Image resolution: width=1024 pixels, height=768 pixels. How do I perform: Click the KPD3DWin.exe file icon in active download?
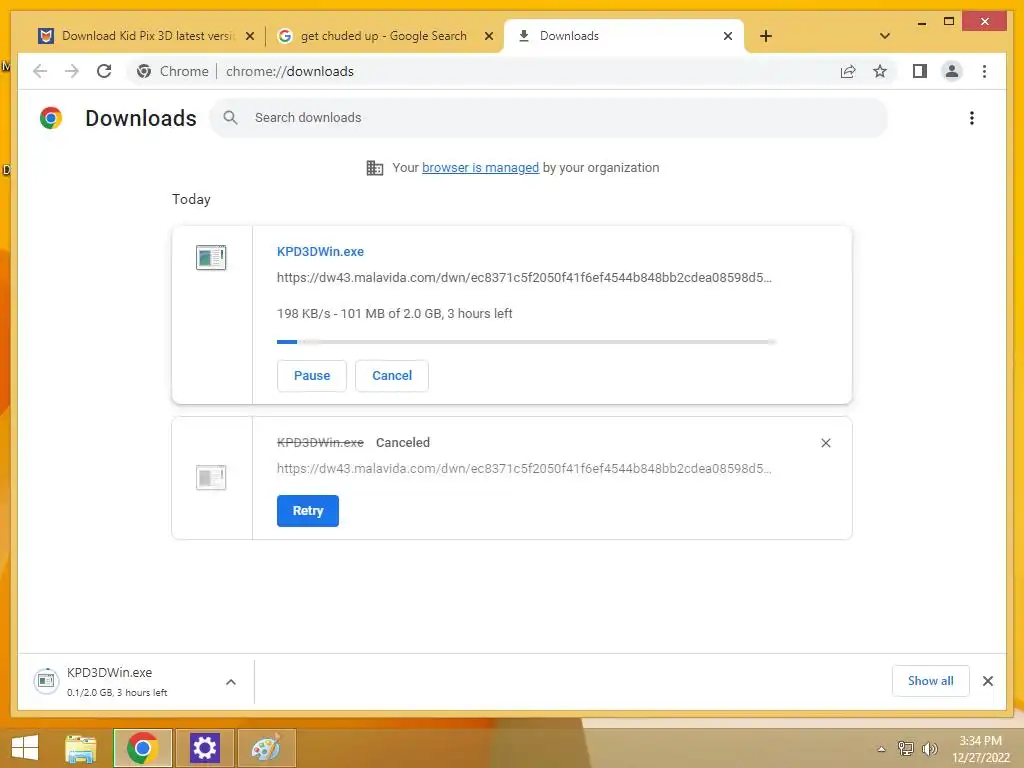click(x=211, y=257)
